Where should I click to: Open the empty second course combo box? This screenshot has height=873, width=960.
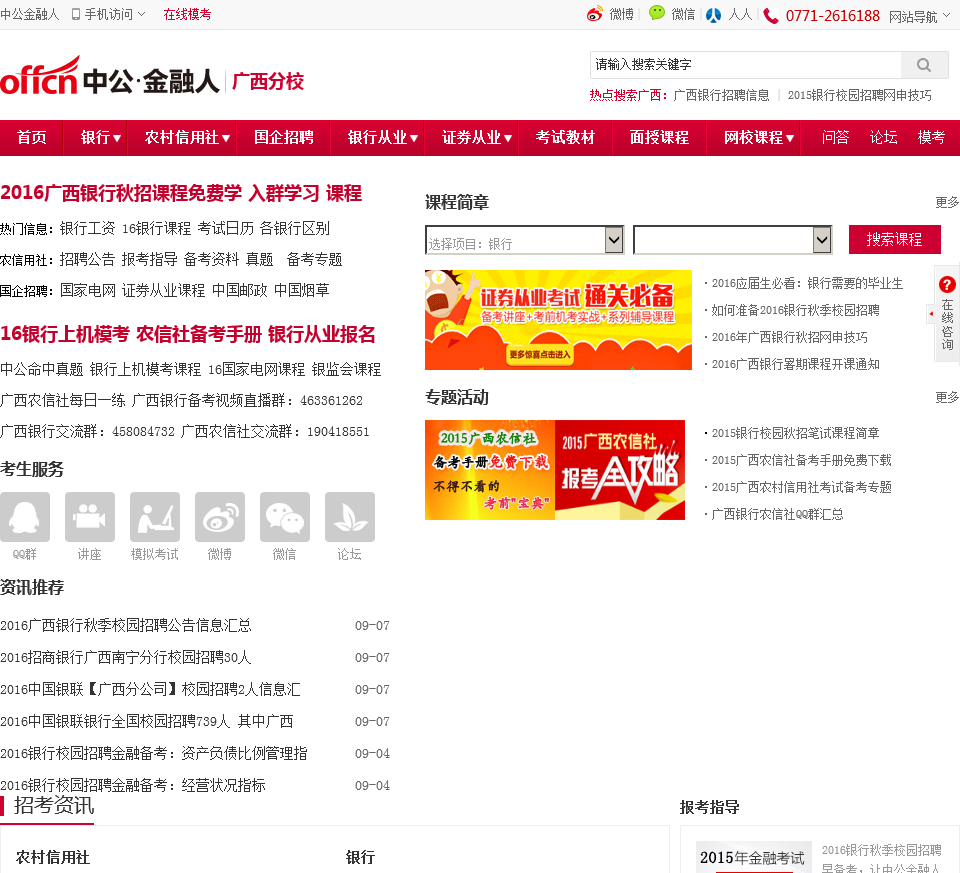pyautogui.click(x=732, y=240)
